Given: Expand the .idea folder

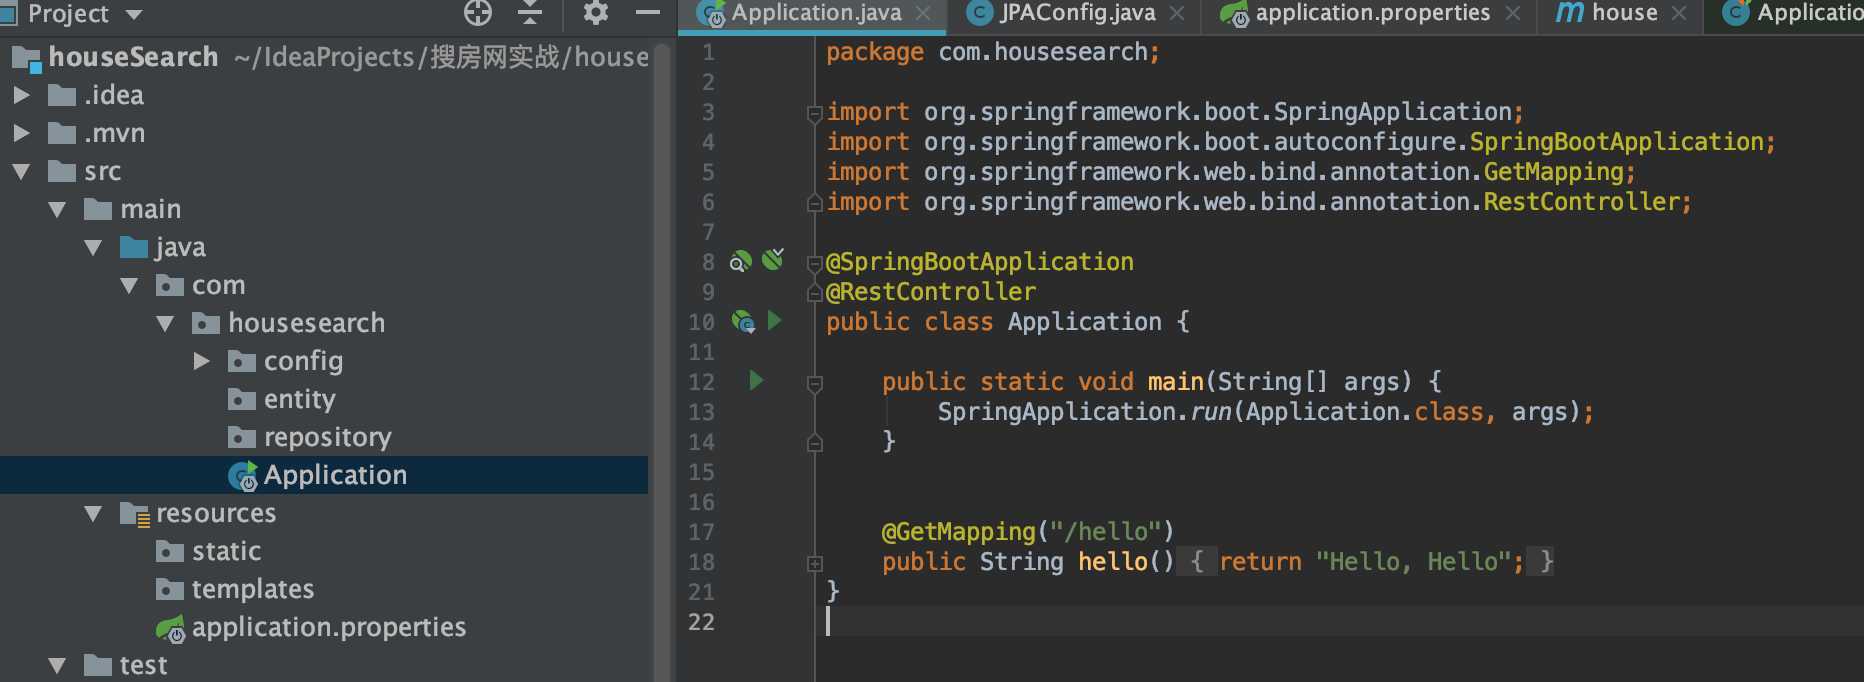Looking at the screenshot, I should point(21,95).
